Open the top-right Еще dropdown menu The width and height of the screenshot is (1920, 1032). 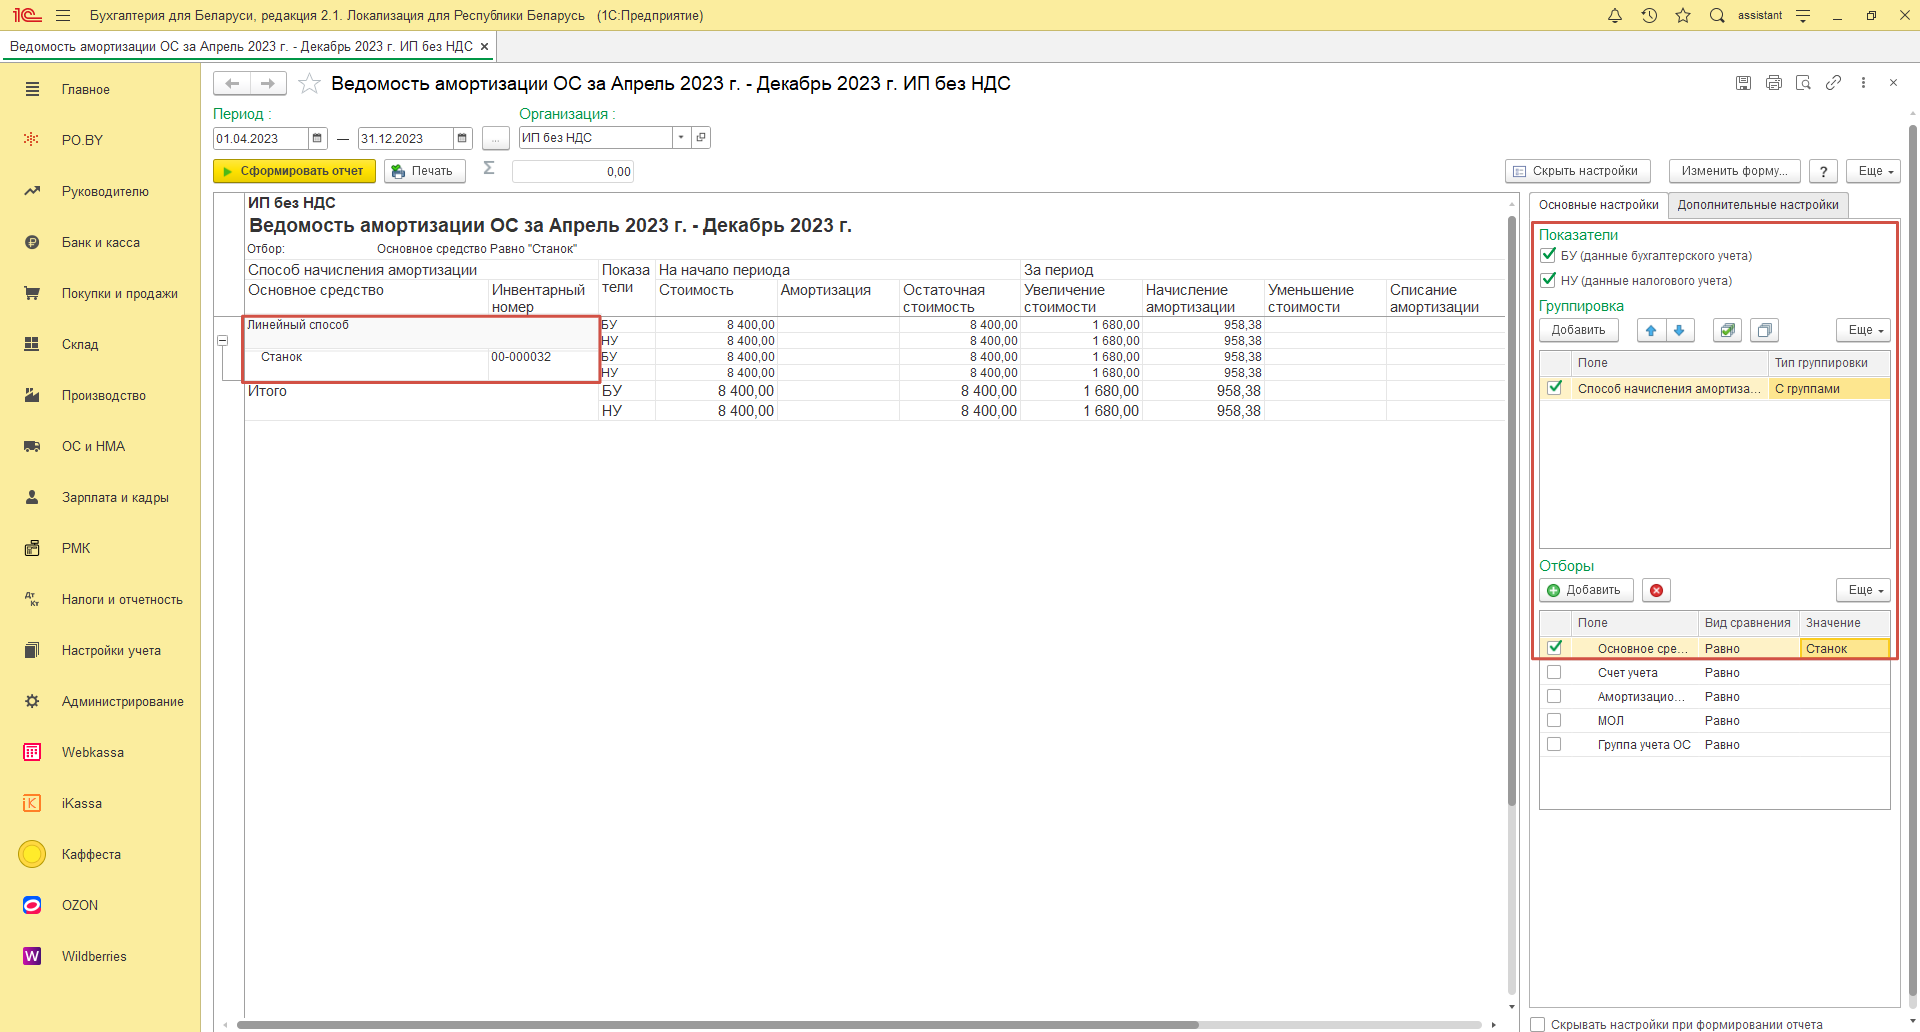click(1872, 171)
